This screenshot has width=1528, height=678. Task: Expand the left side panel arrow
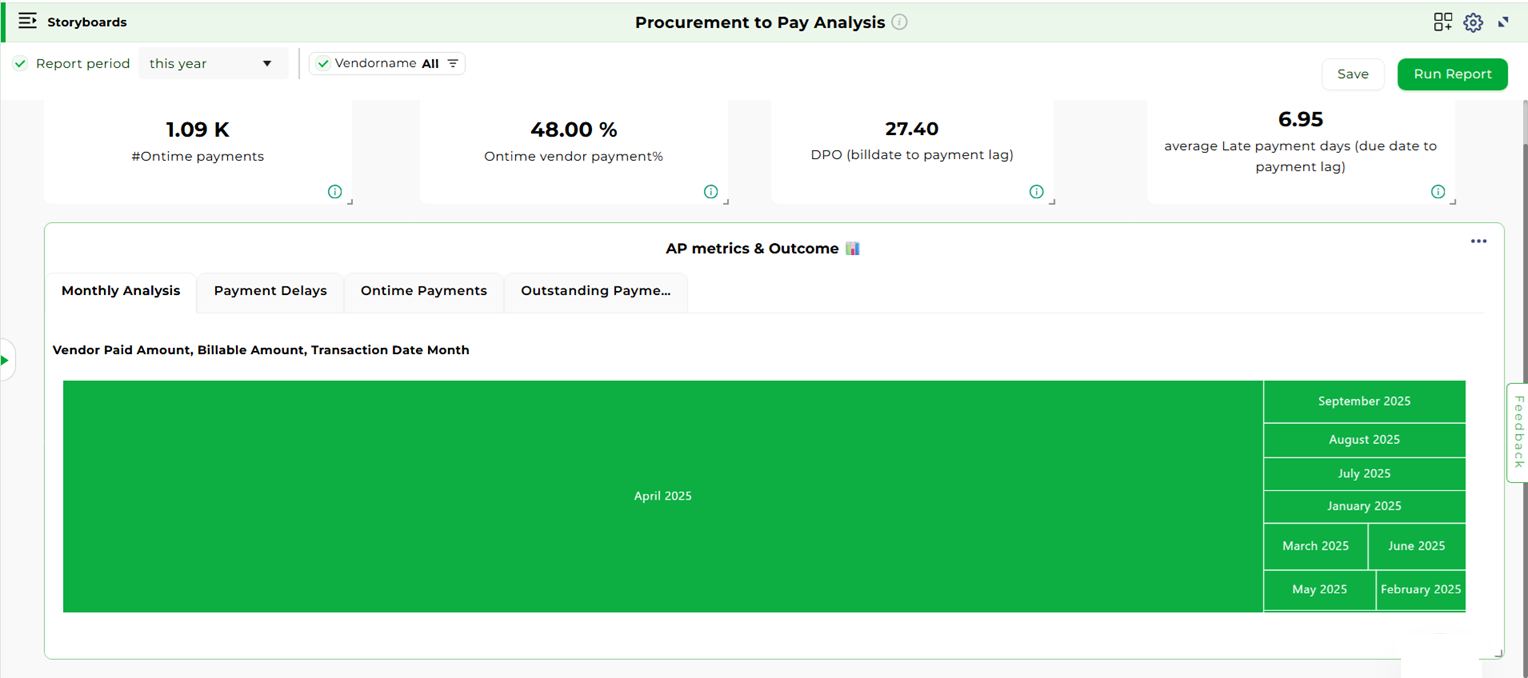5,360
